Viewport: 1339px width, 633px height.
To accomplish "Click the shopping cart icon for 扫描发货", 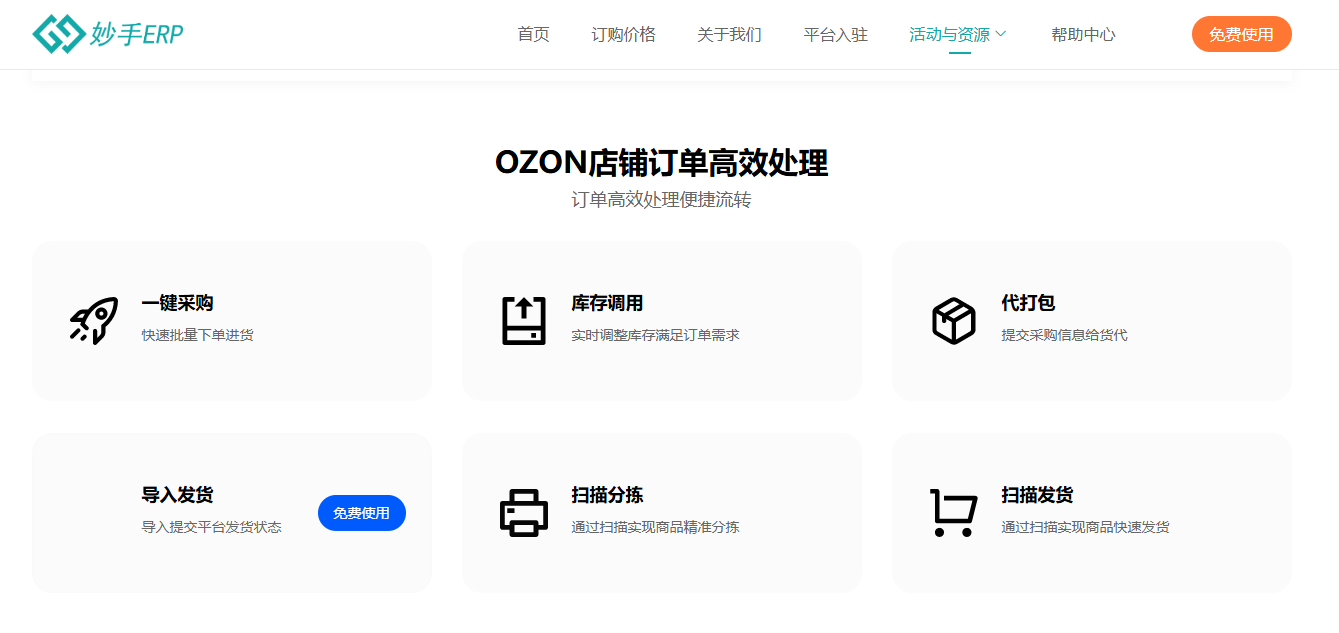I will 953,513.
